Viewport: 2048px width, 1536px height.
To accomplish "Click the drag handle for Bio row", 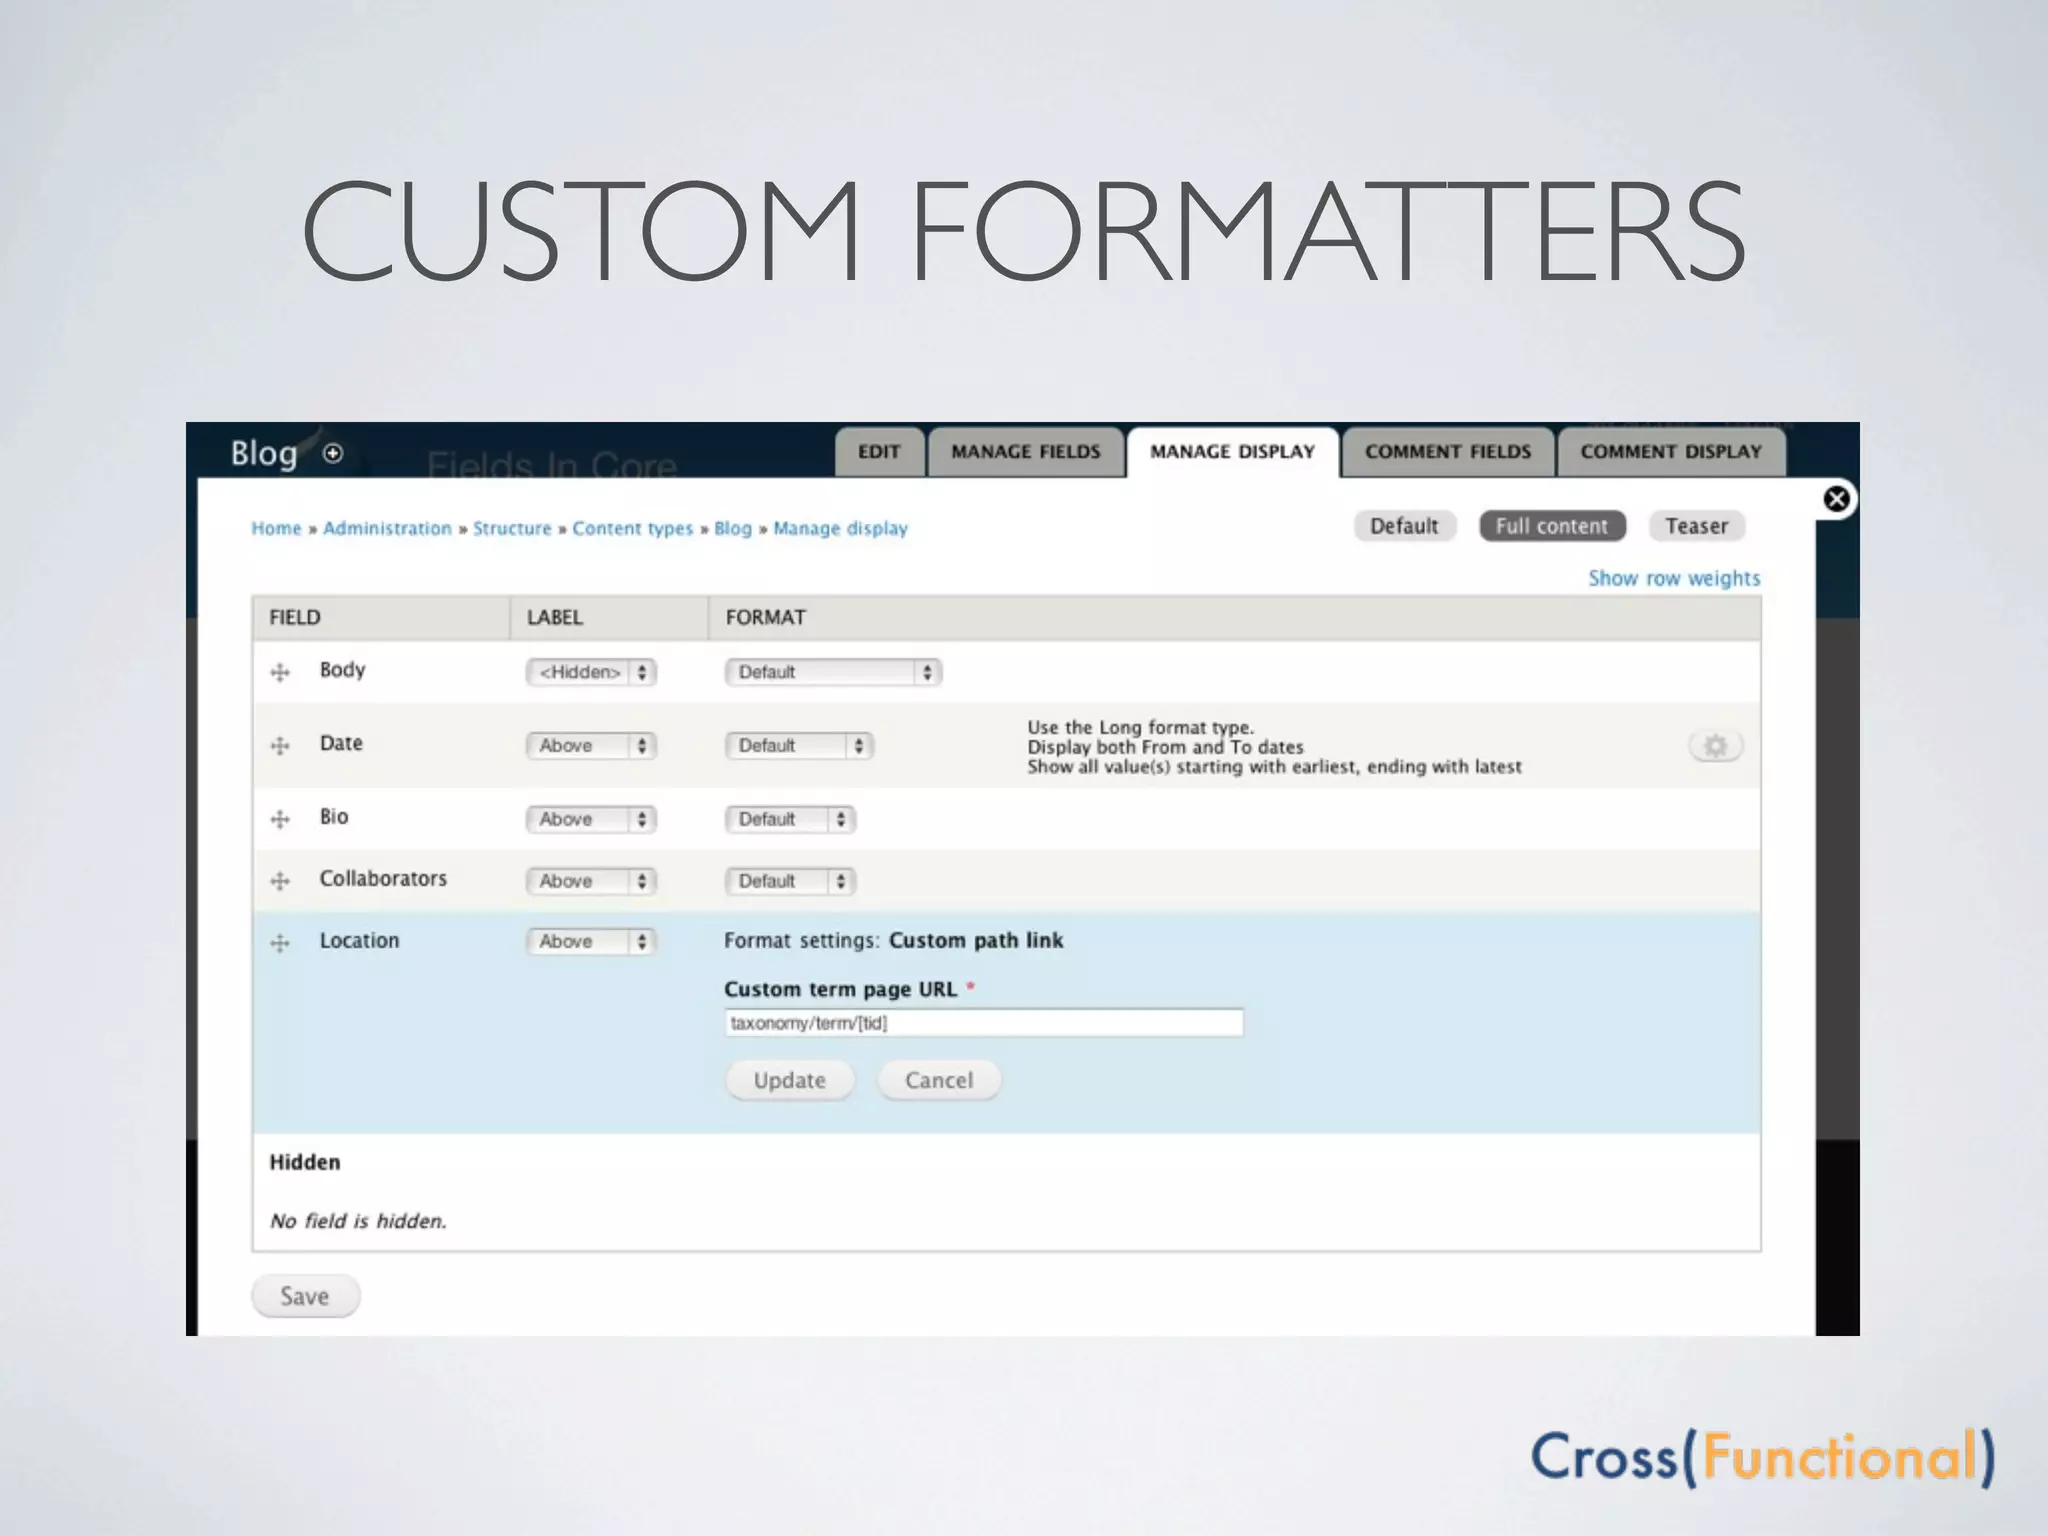I will pos(280,819).
